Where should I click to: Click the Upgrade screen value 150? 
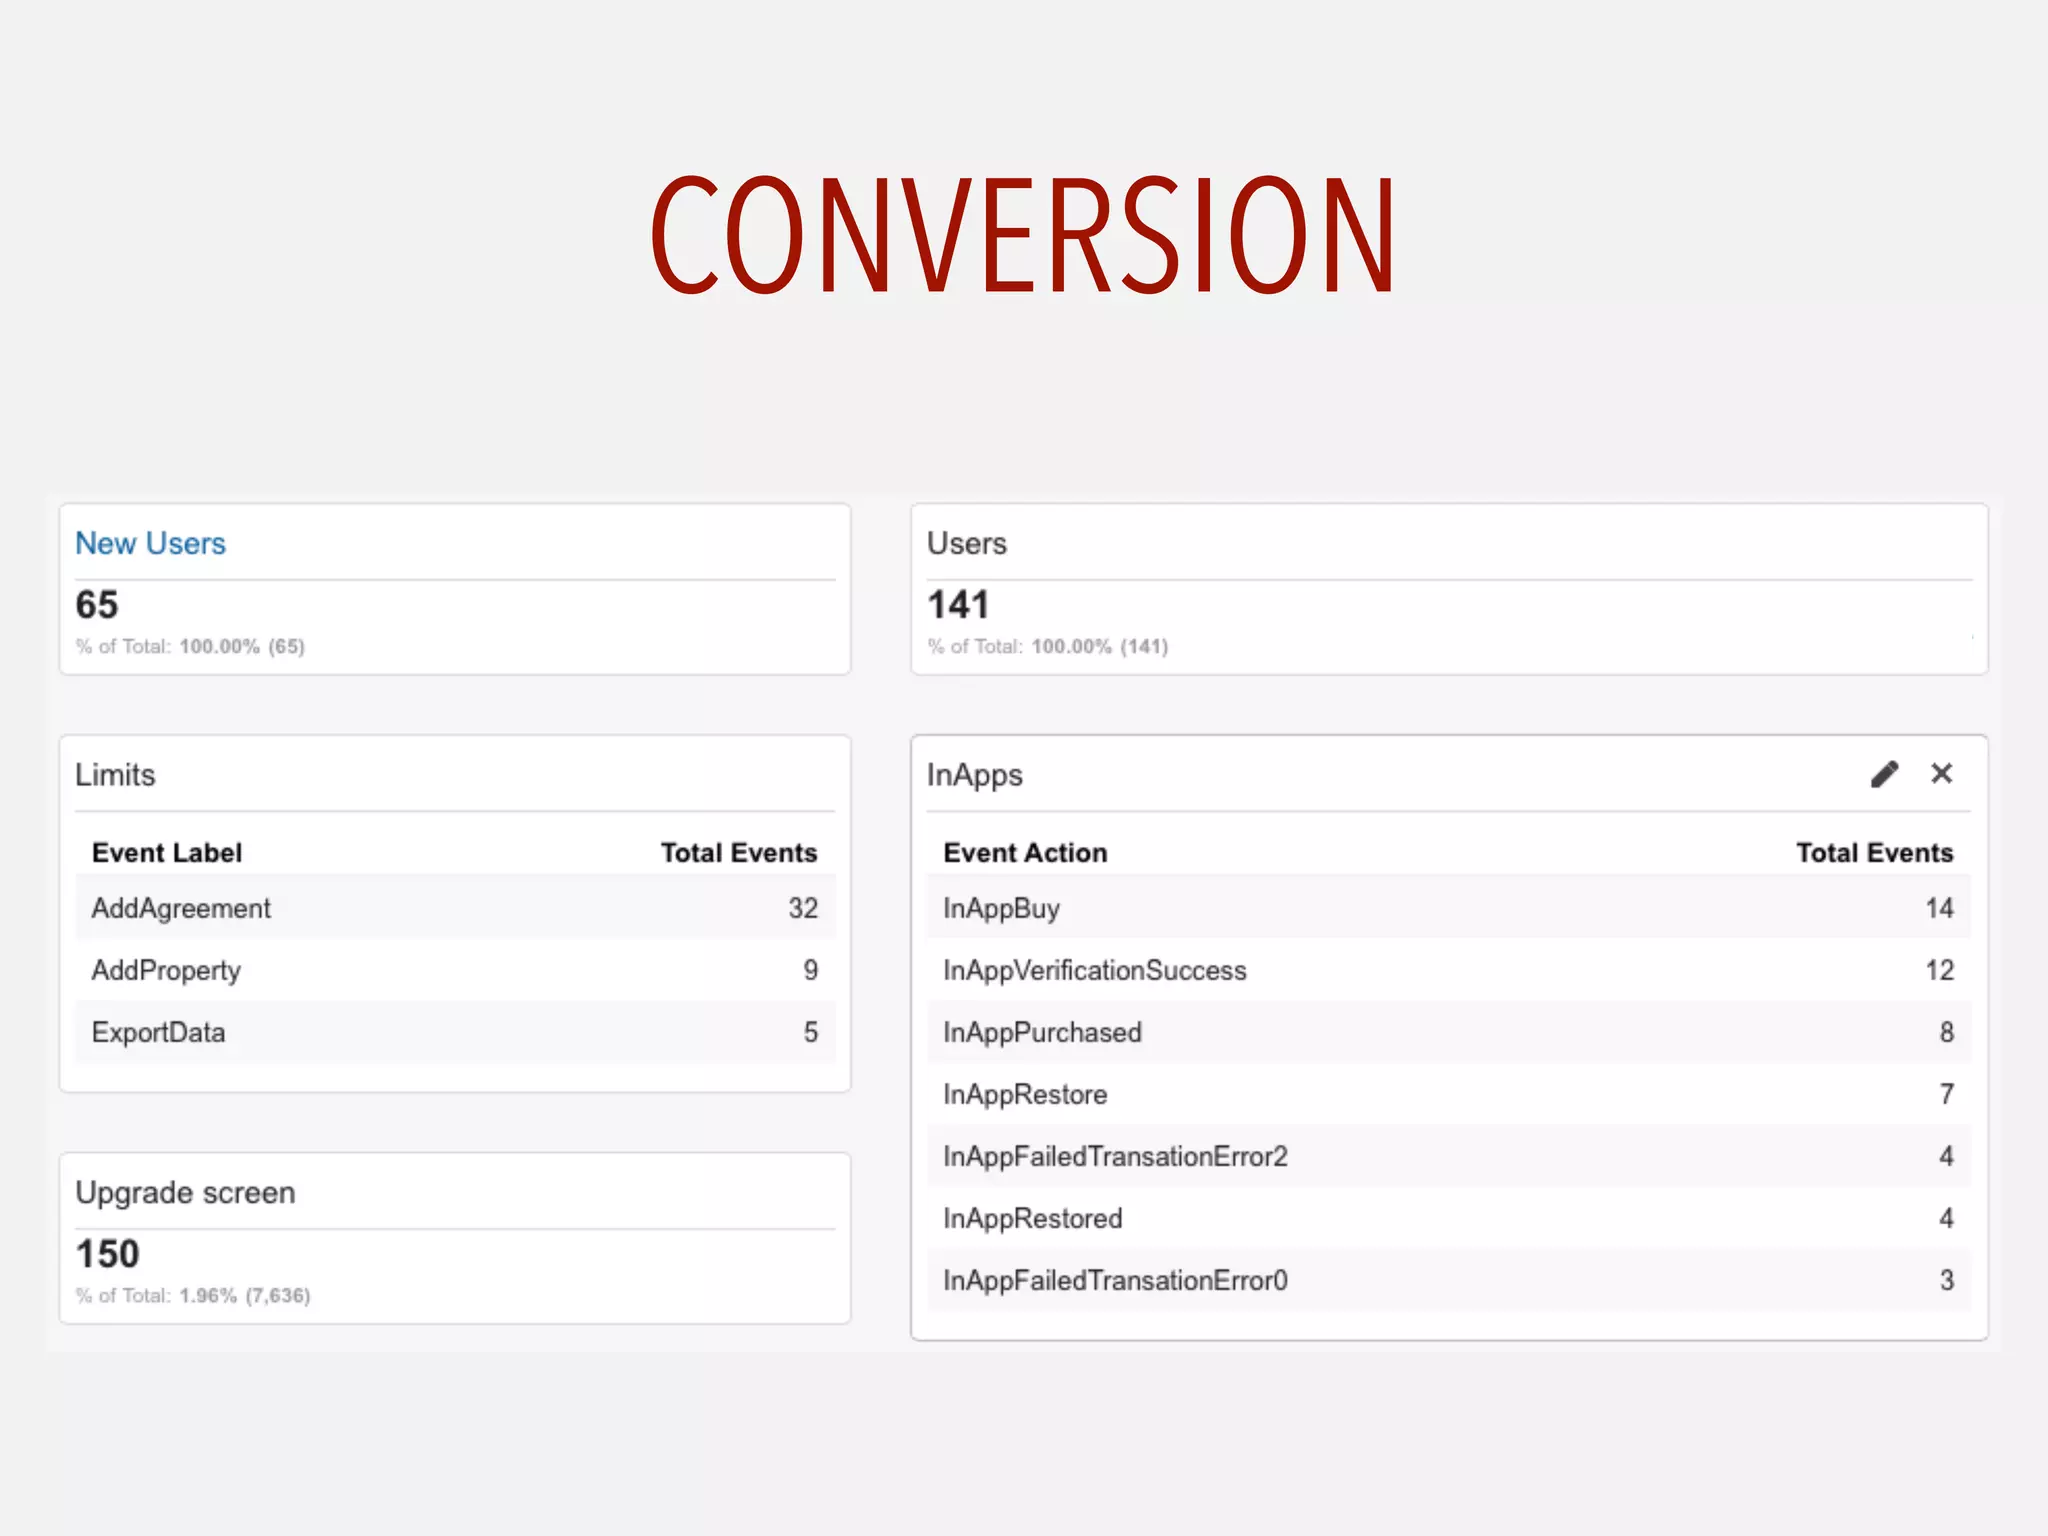coord(107,1253)
